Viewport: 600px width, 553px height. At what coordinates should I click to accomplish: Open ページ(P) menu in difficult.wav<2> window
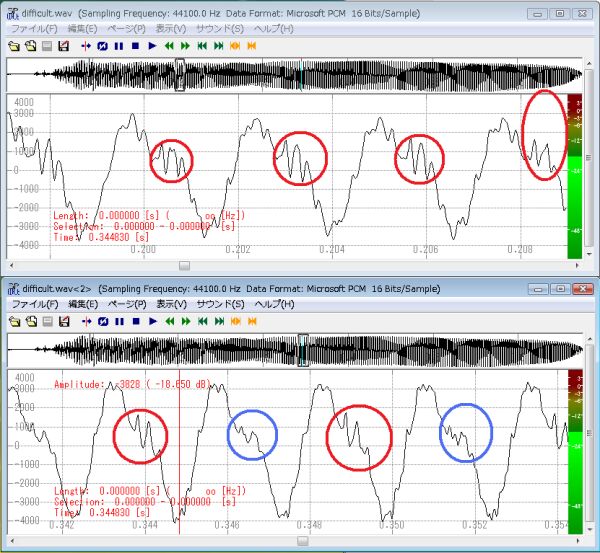[127, 304]
